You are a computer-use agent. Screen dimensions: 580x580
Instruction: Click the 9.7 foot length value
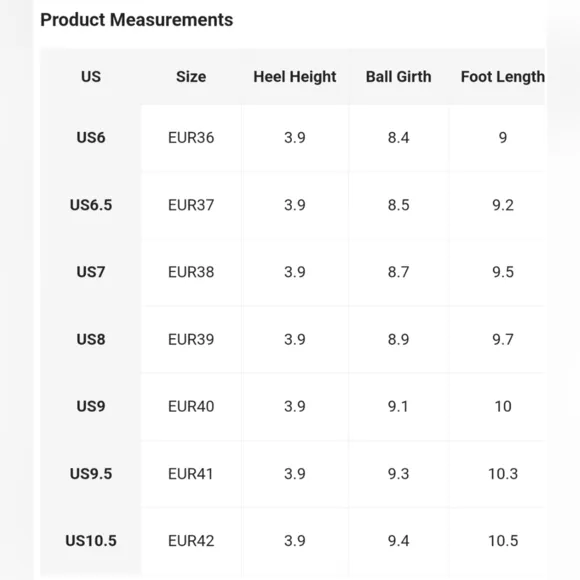click(503, 339)
